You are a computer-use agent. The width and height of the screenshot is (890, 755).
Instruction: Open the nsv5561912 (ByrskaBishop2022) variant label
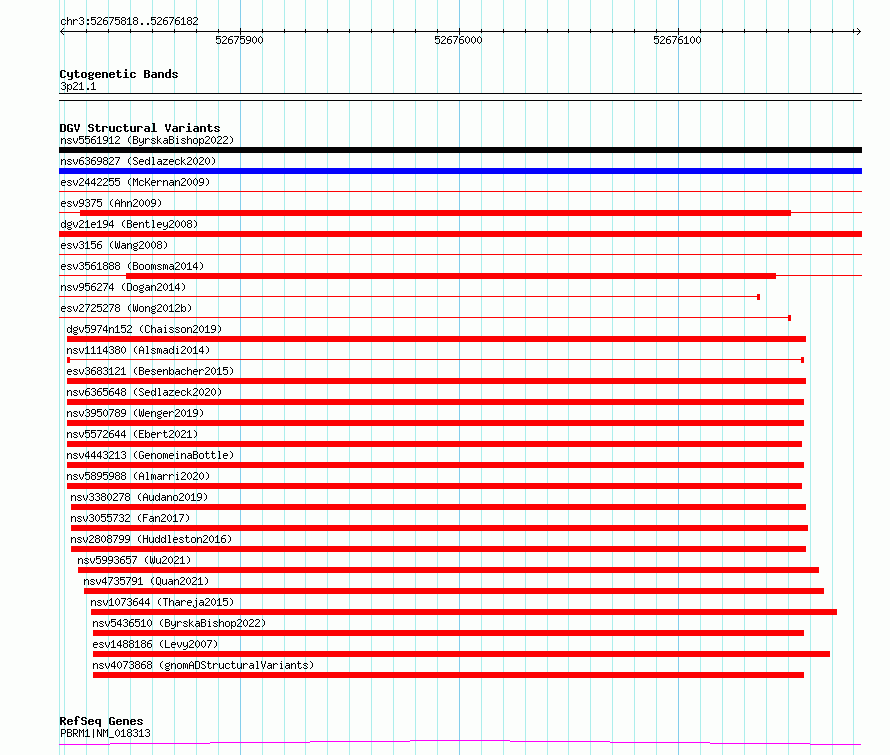pos(147,140)
